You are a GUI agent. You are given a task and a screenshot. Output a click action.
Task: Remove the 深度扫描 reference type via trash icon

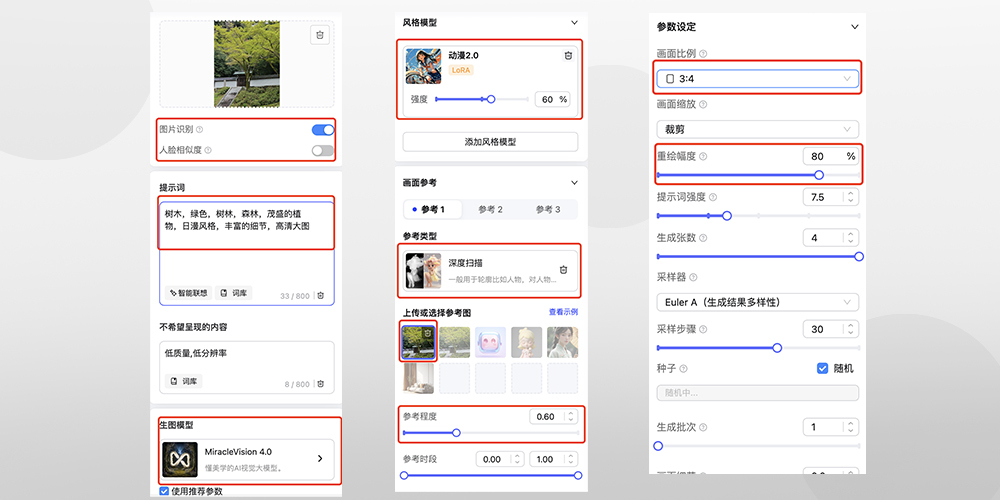point(564,270)
